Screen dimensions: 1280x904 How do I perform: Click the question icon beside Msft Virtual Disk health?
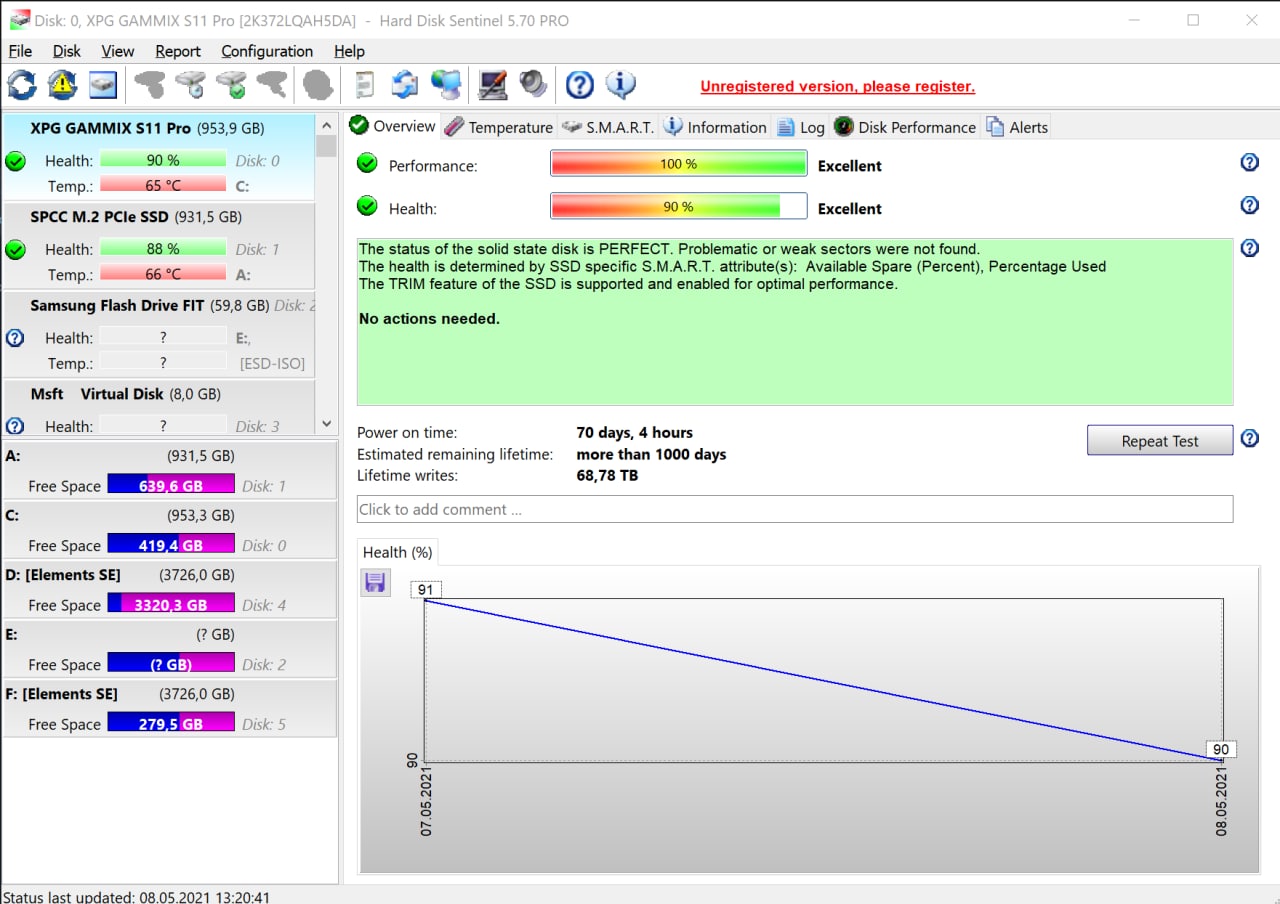15,426
